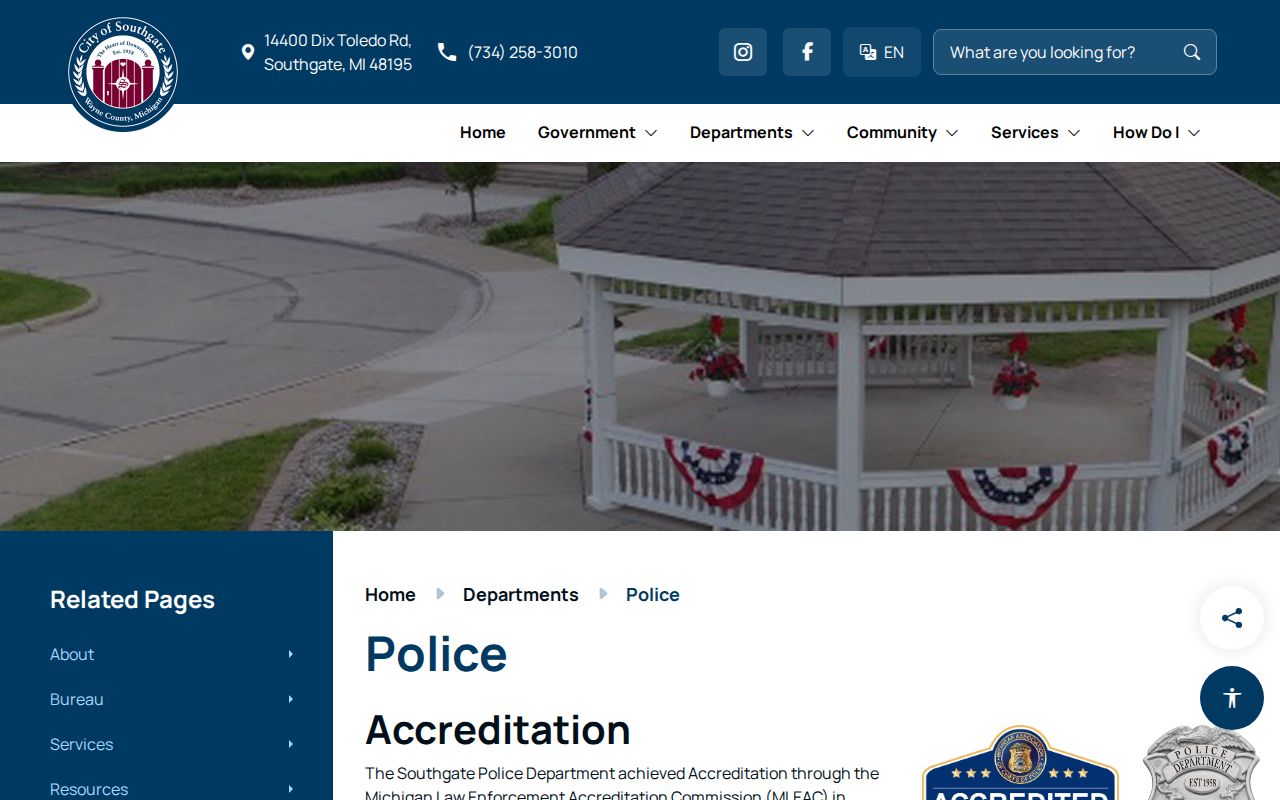This screenshot has height=800, width=1280.
Task: Go to the Home navigation item
Action: tap(483, 132)
